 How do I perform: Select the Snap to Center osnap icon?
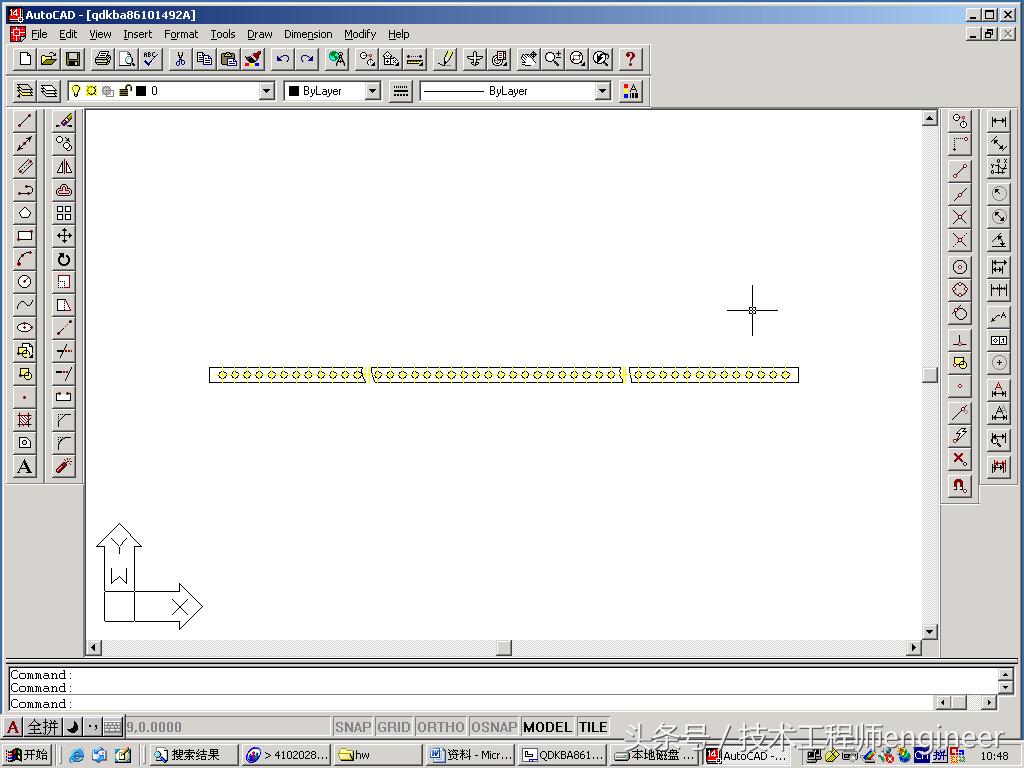[x=959, y=267]
